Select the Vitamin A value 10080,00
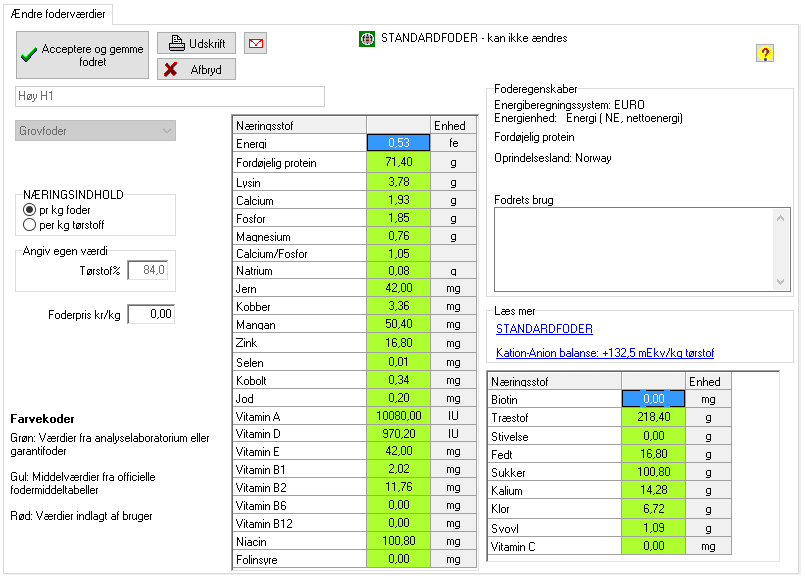805x578 pixels. (x=398, y=416)
